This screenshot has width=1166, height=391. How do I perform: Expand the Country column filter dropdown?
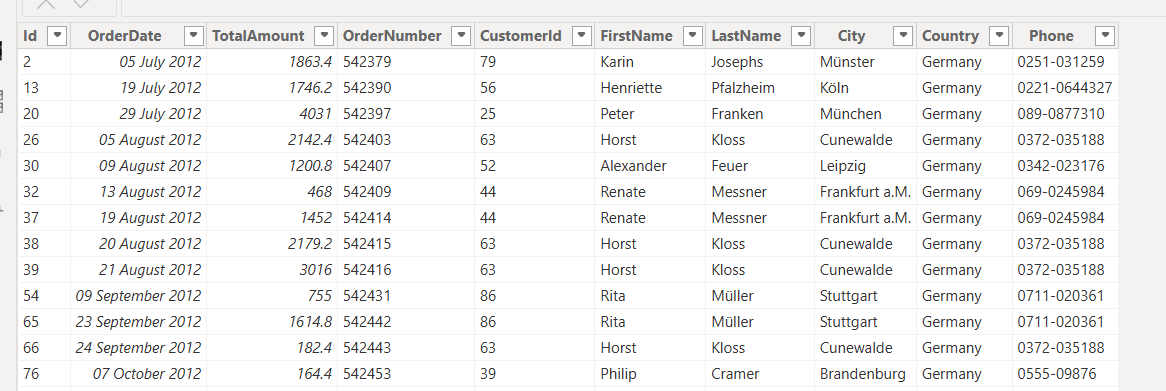1000,36
